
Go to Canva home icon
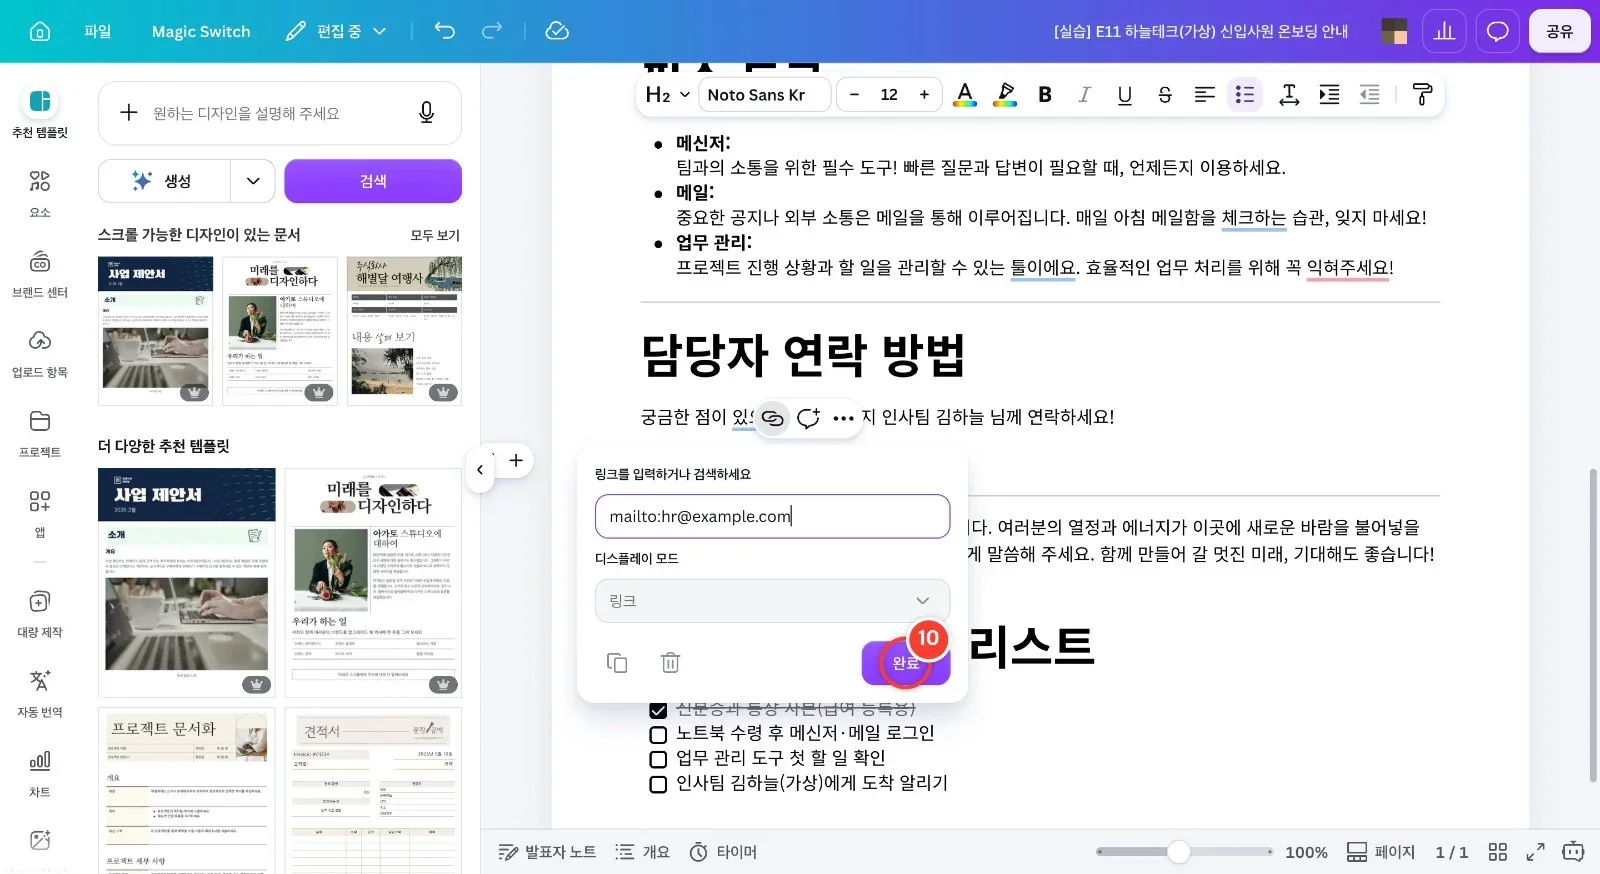pos(40,31)
